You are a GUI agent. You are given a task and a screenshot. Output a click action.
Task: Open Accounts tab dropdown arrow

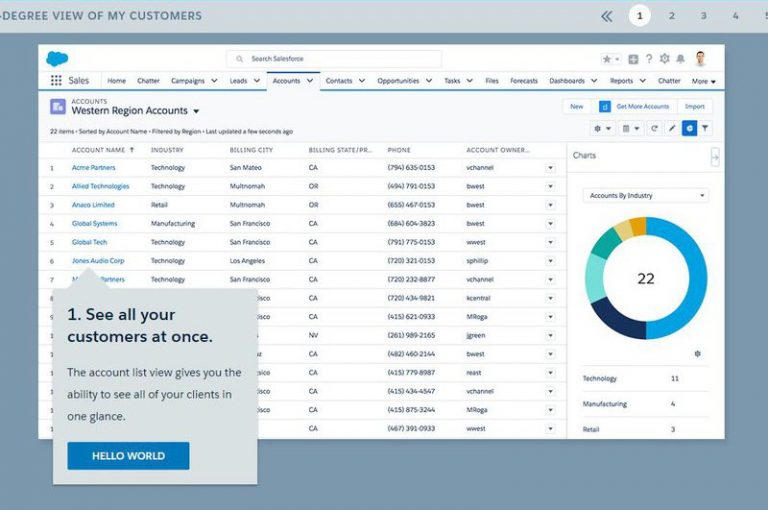pos(310,81)
